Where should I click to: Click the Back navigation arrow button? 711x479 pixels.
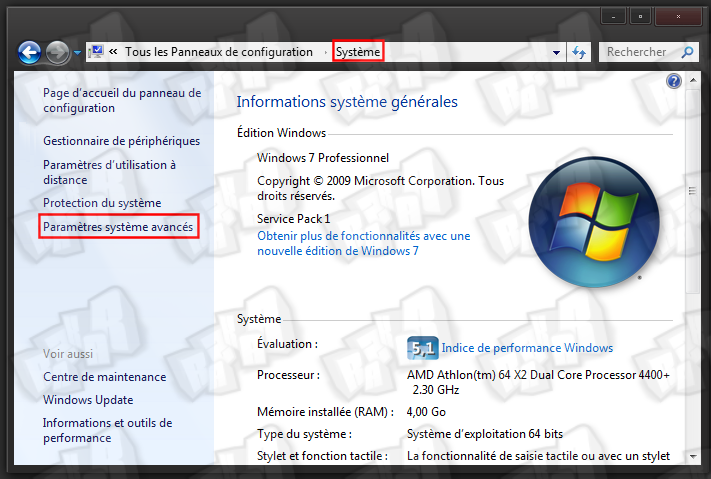point(30,52)
